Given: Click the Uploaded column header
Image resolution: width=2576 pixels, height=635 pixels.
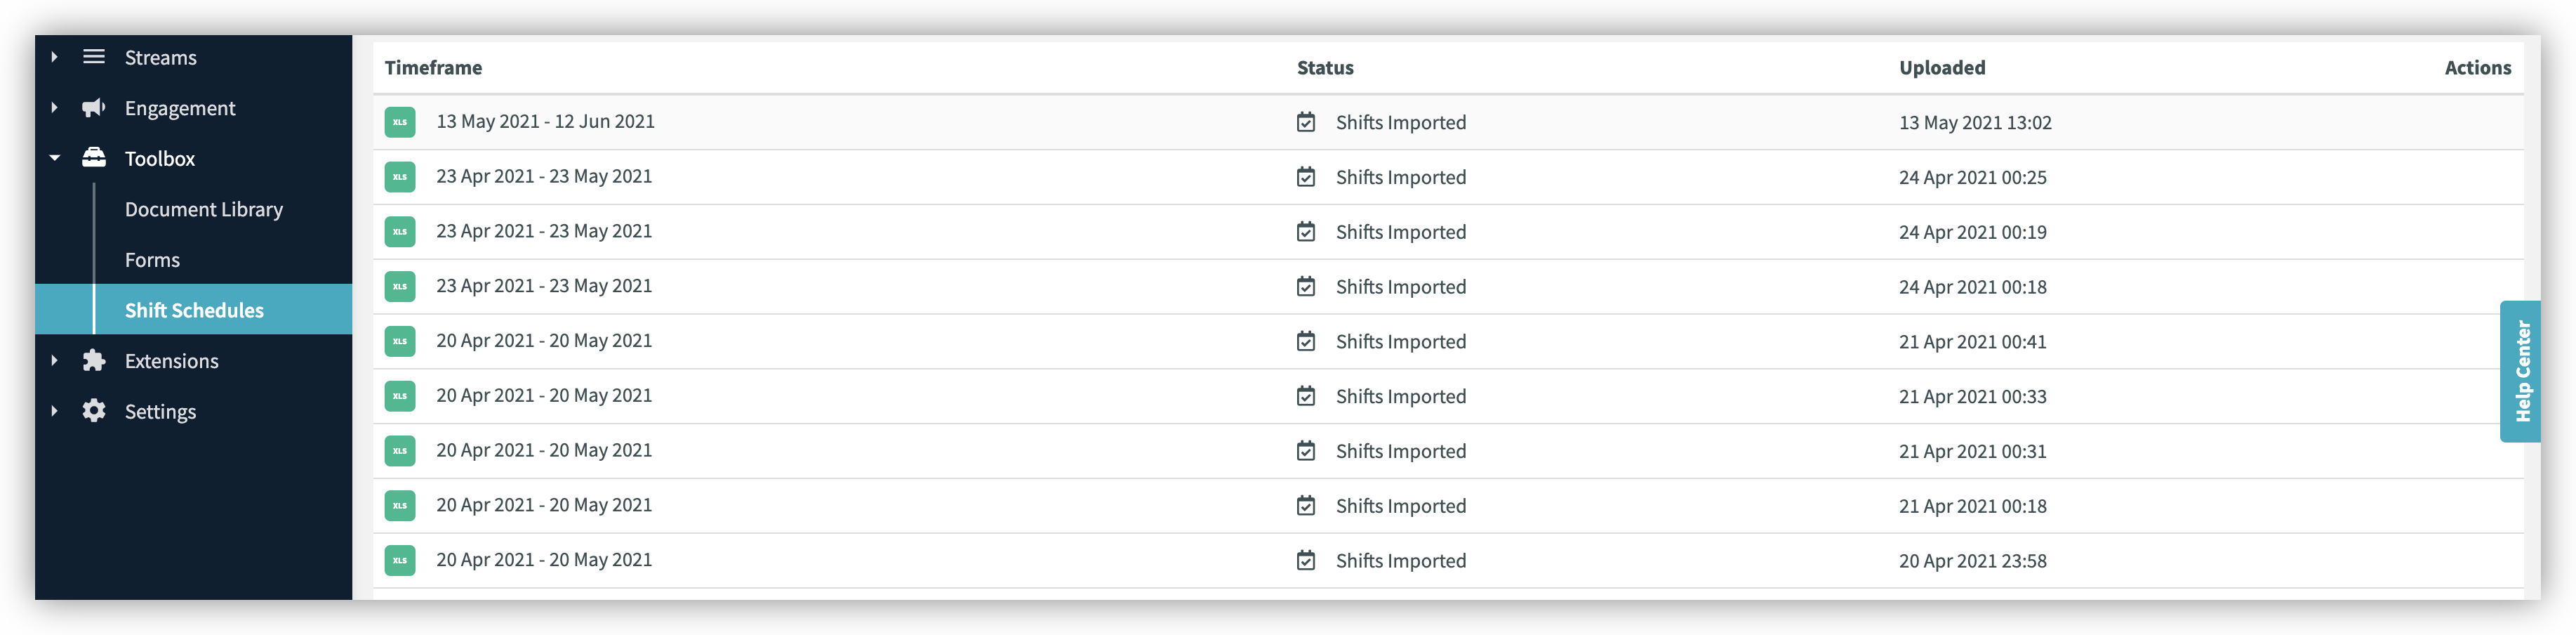Looking at the screenshot, I should pos(1941,67).
